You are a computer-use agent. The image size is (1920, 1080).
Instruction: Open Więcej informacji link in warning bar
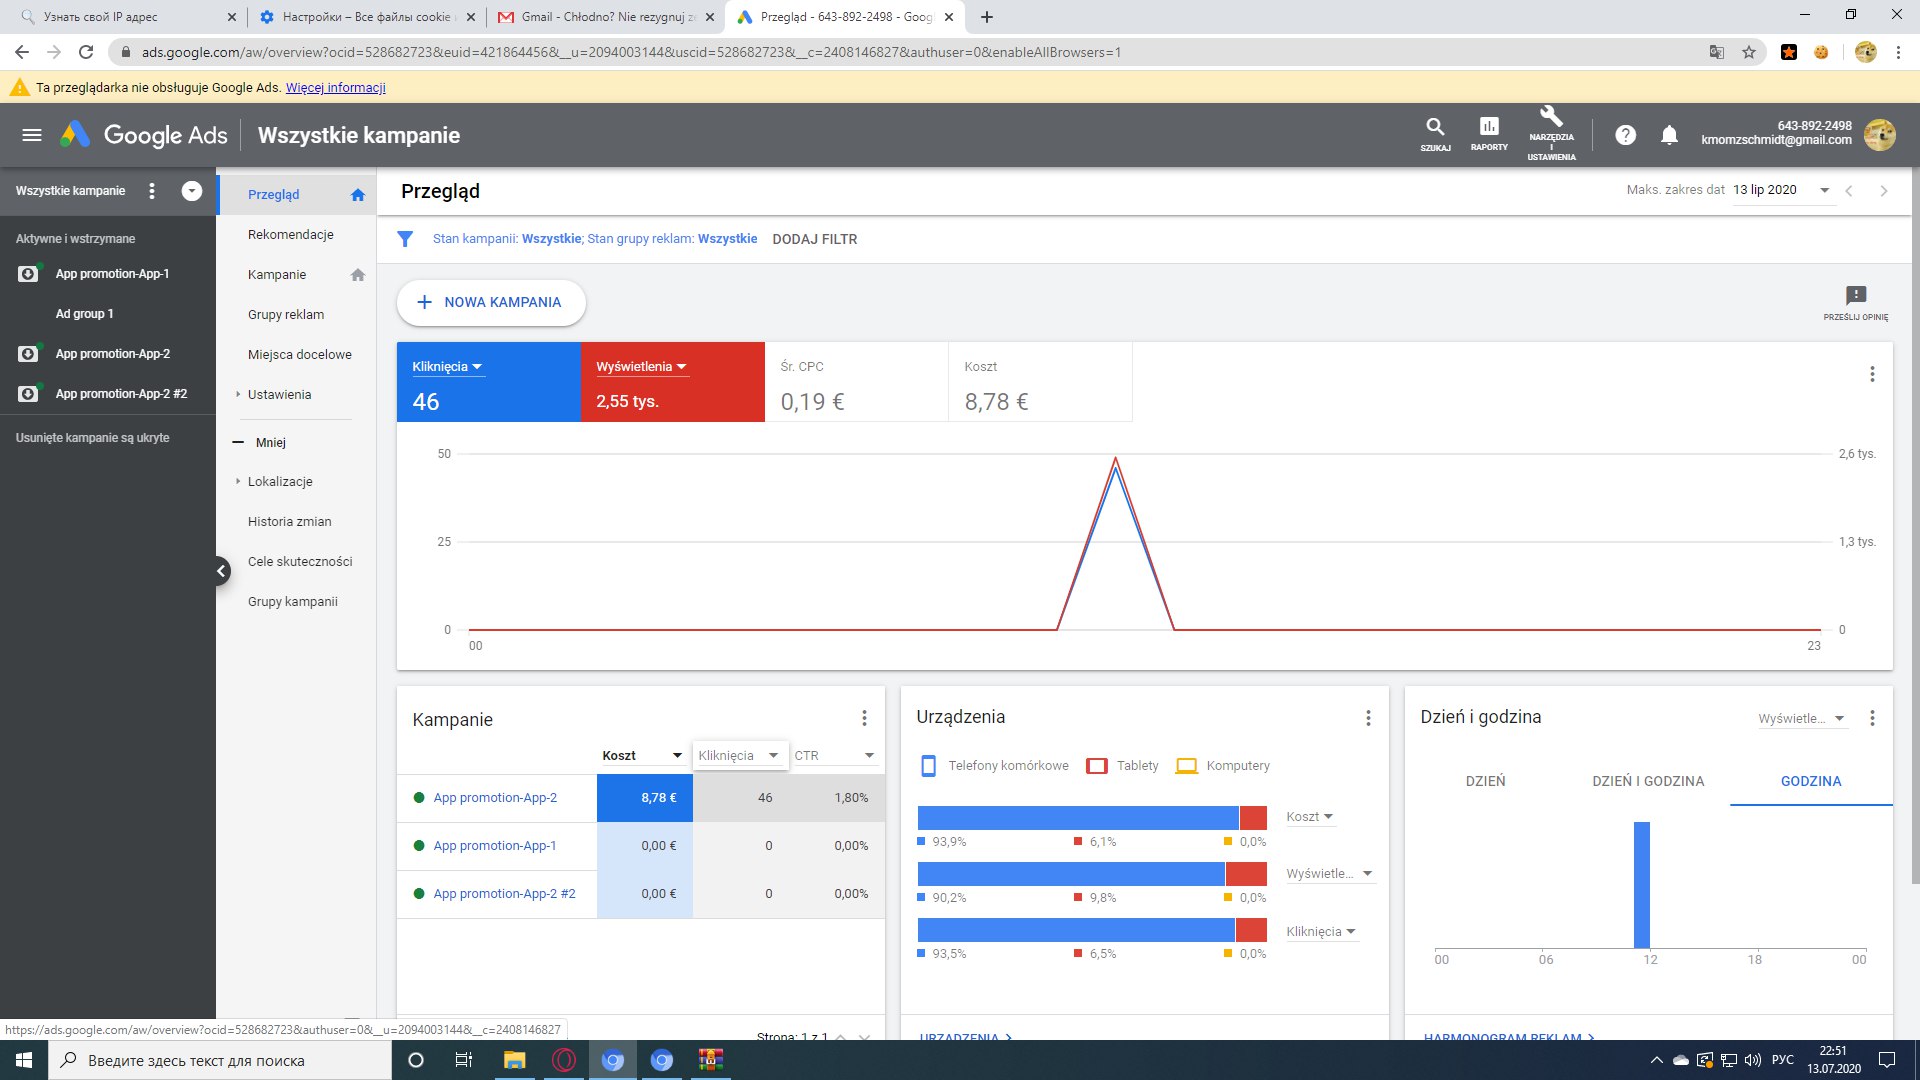point(336,88)
